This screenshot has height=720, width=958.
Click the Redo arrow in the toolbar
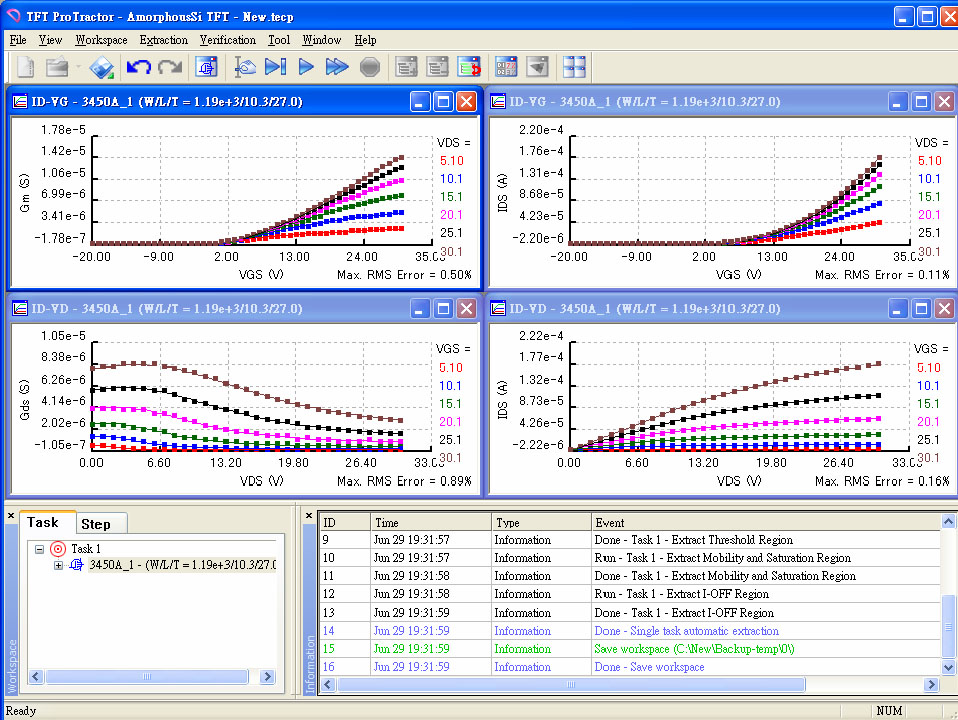click(169, 67)
